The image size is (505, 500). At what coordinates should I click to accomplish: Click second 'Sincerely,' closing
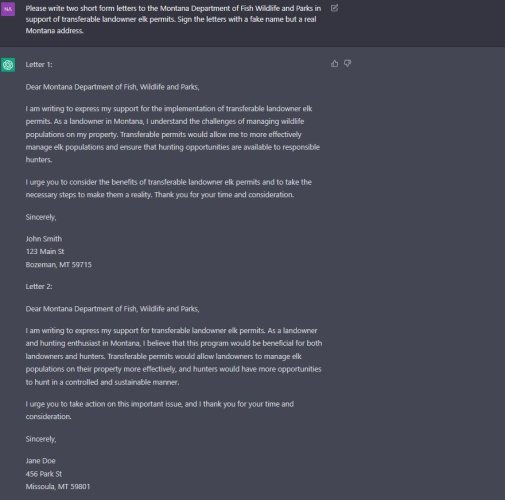point(41,439)
